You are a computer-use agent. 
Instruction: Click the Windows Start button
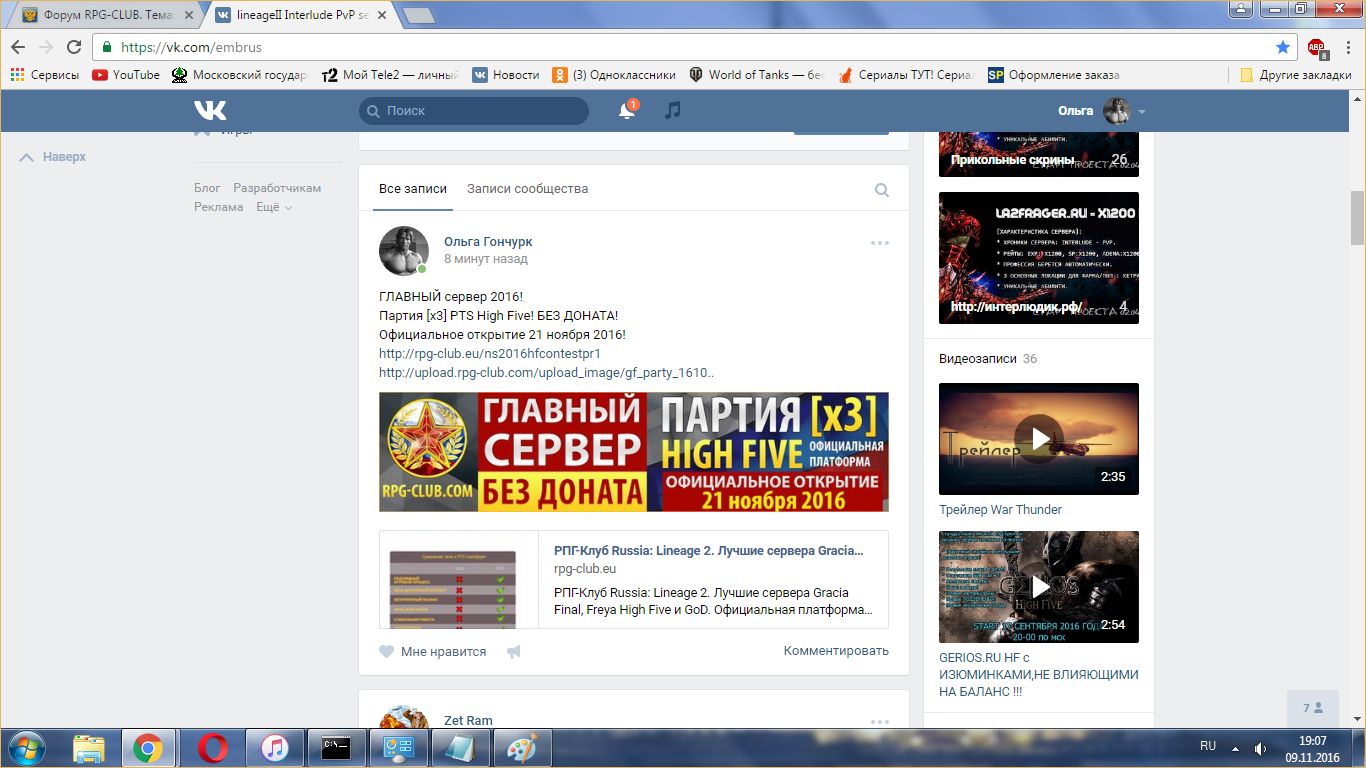pos(25,748)
